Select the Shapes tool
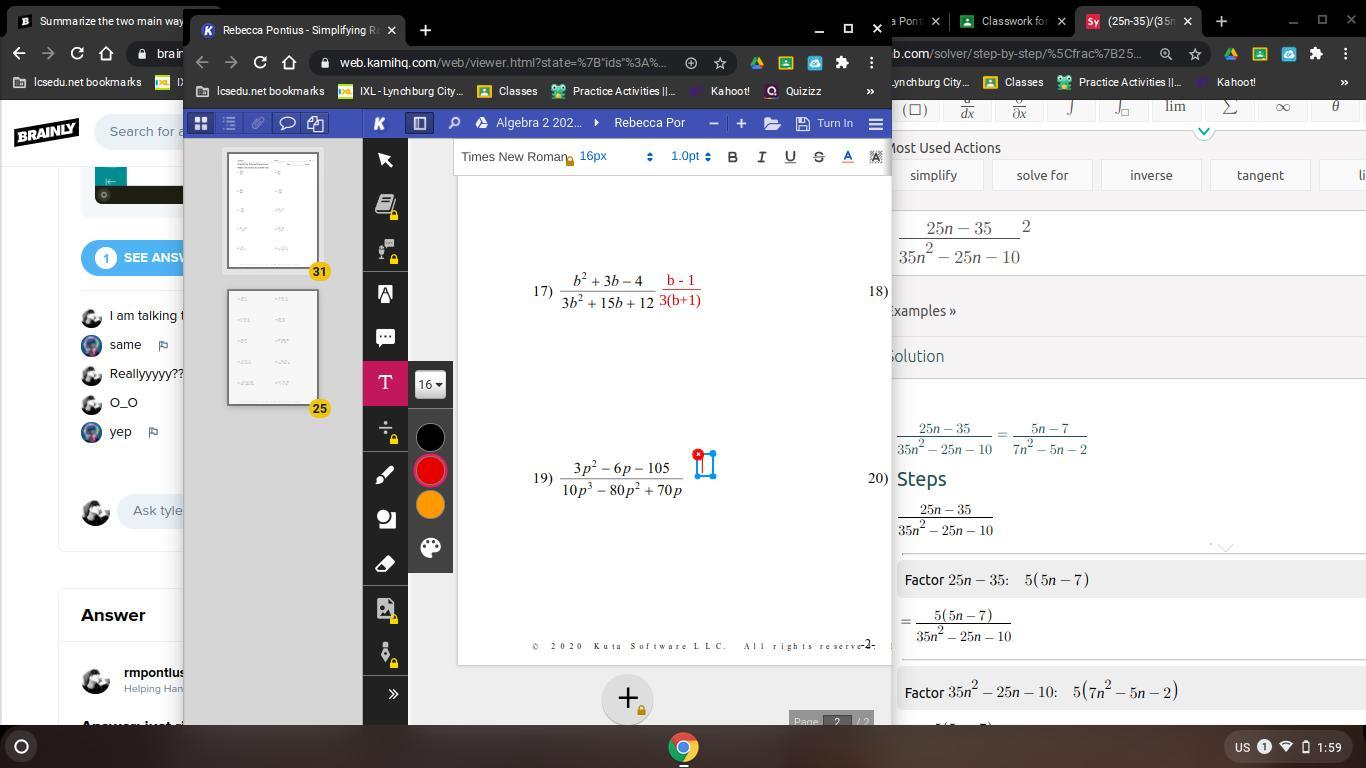 pos(385,519)
